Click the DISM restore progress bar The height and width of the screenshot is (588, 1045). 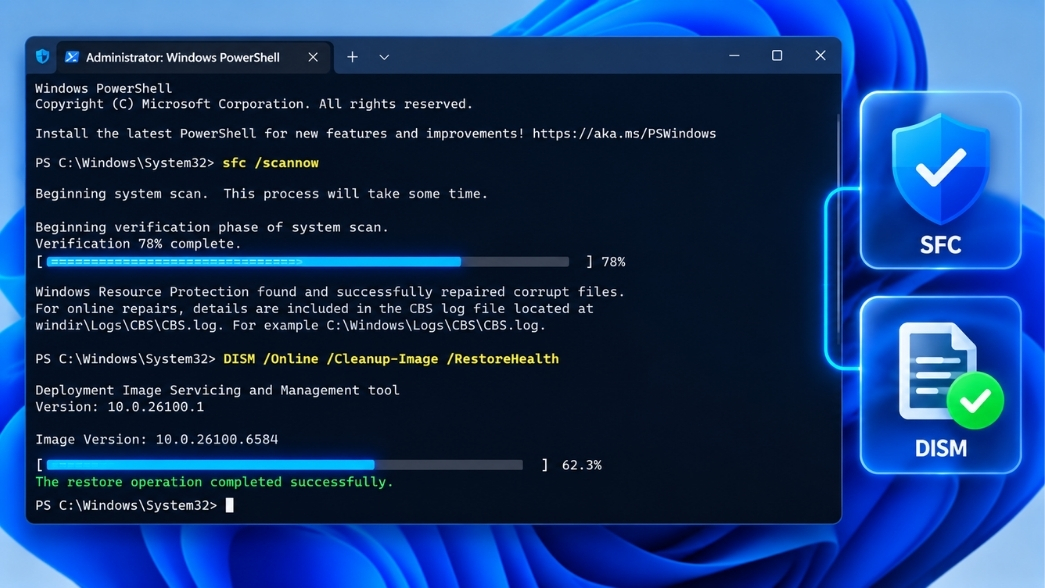coord(285,465)
